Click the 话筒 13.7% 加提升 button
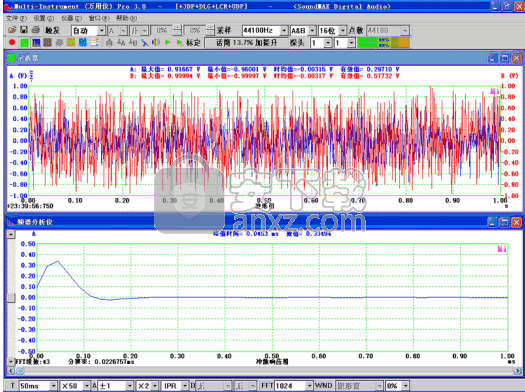This screenshot has width=525, height=392. pos(246,43)
